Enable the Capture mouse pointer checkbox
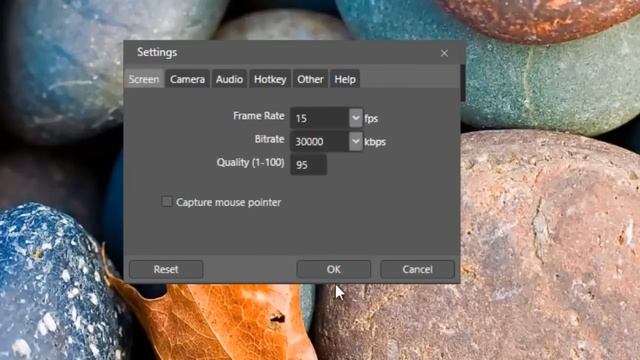The image size is (640, 360). (167, 201)
